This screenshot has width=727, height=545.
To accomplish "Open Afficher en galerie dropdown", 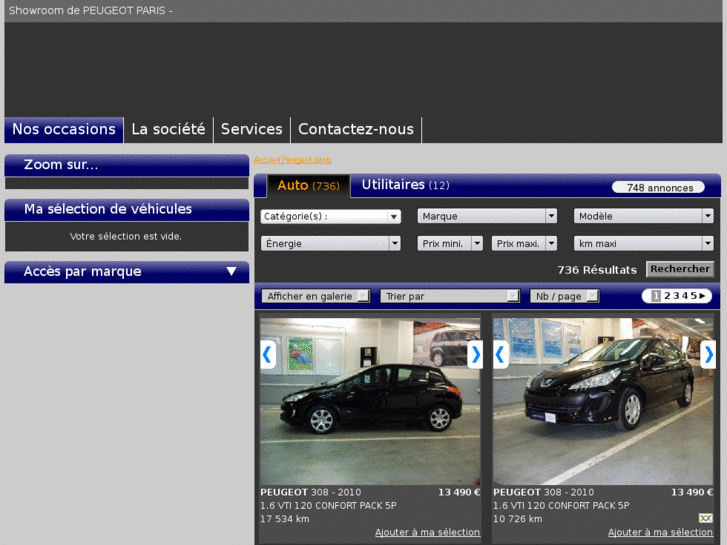I will tap(316, 296).
